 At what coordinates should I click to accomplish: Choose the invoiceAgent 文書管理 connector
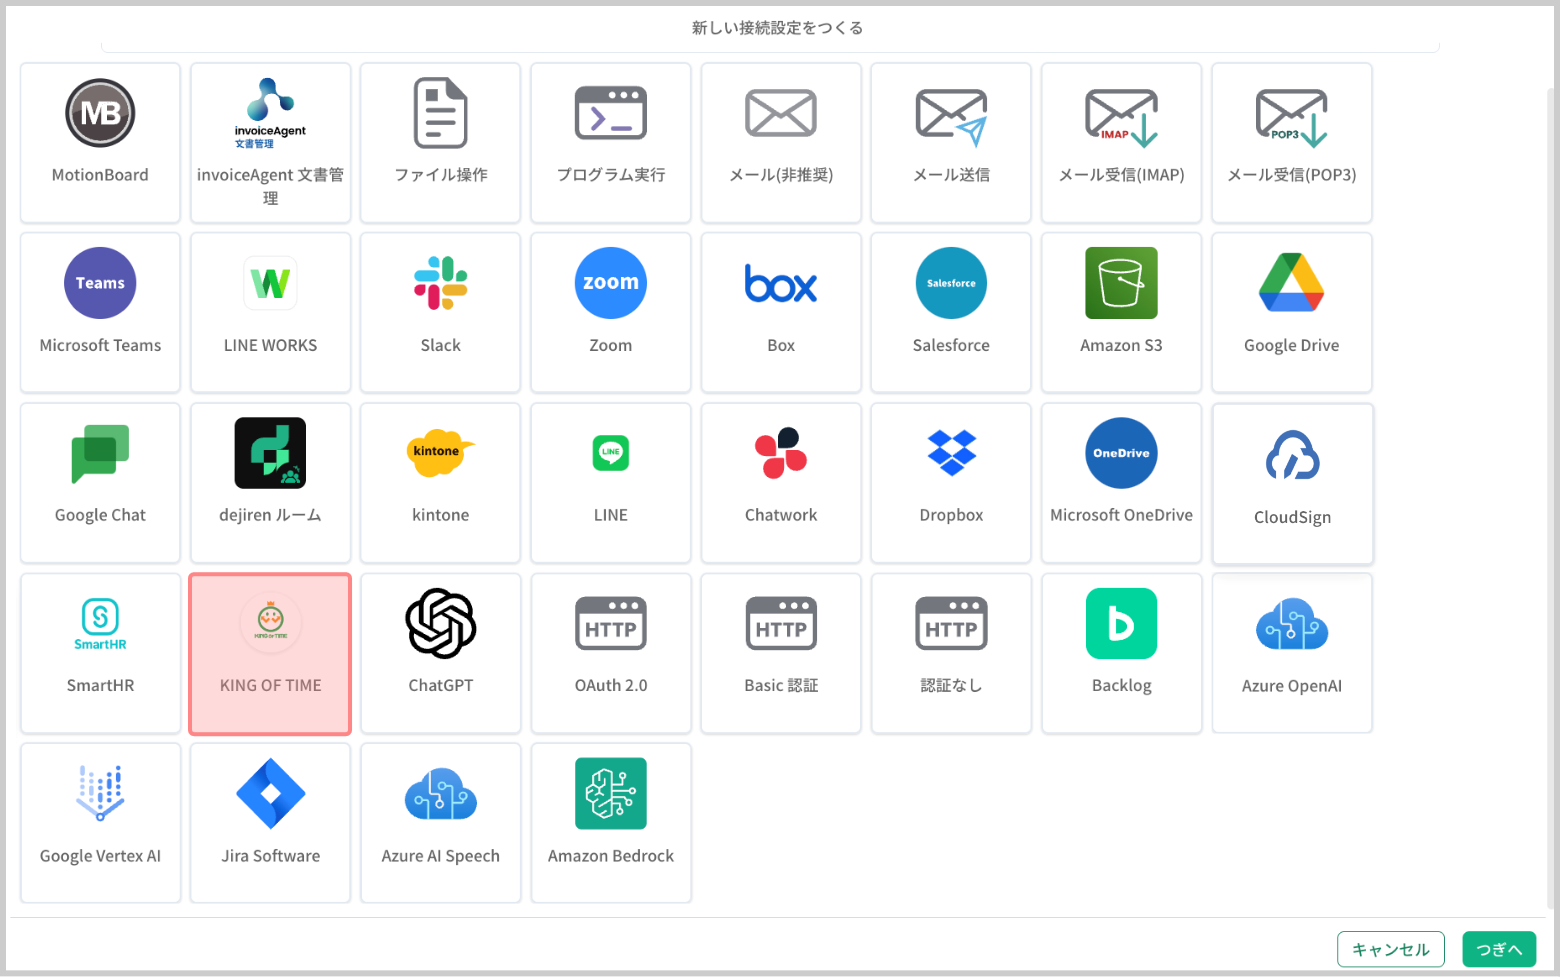(270, 143)
